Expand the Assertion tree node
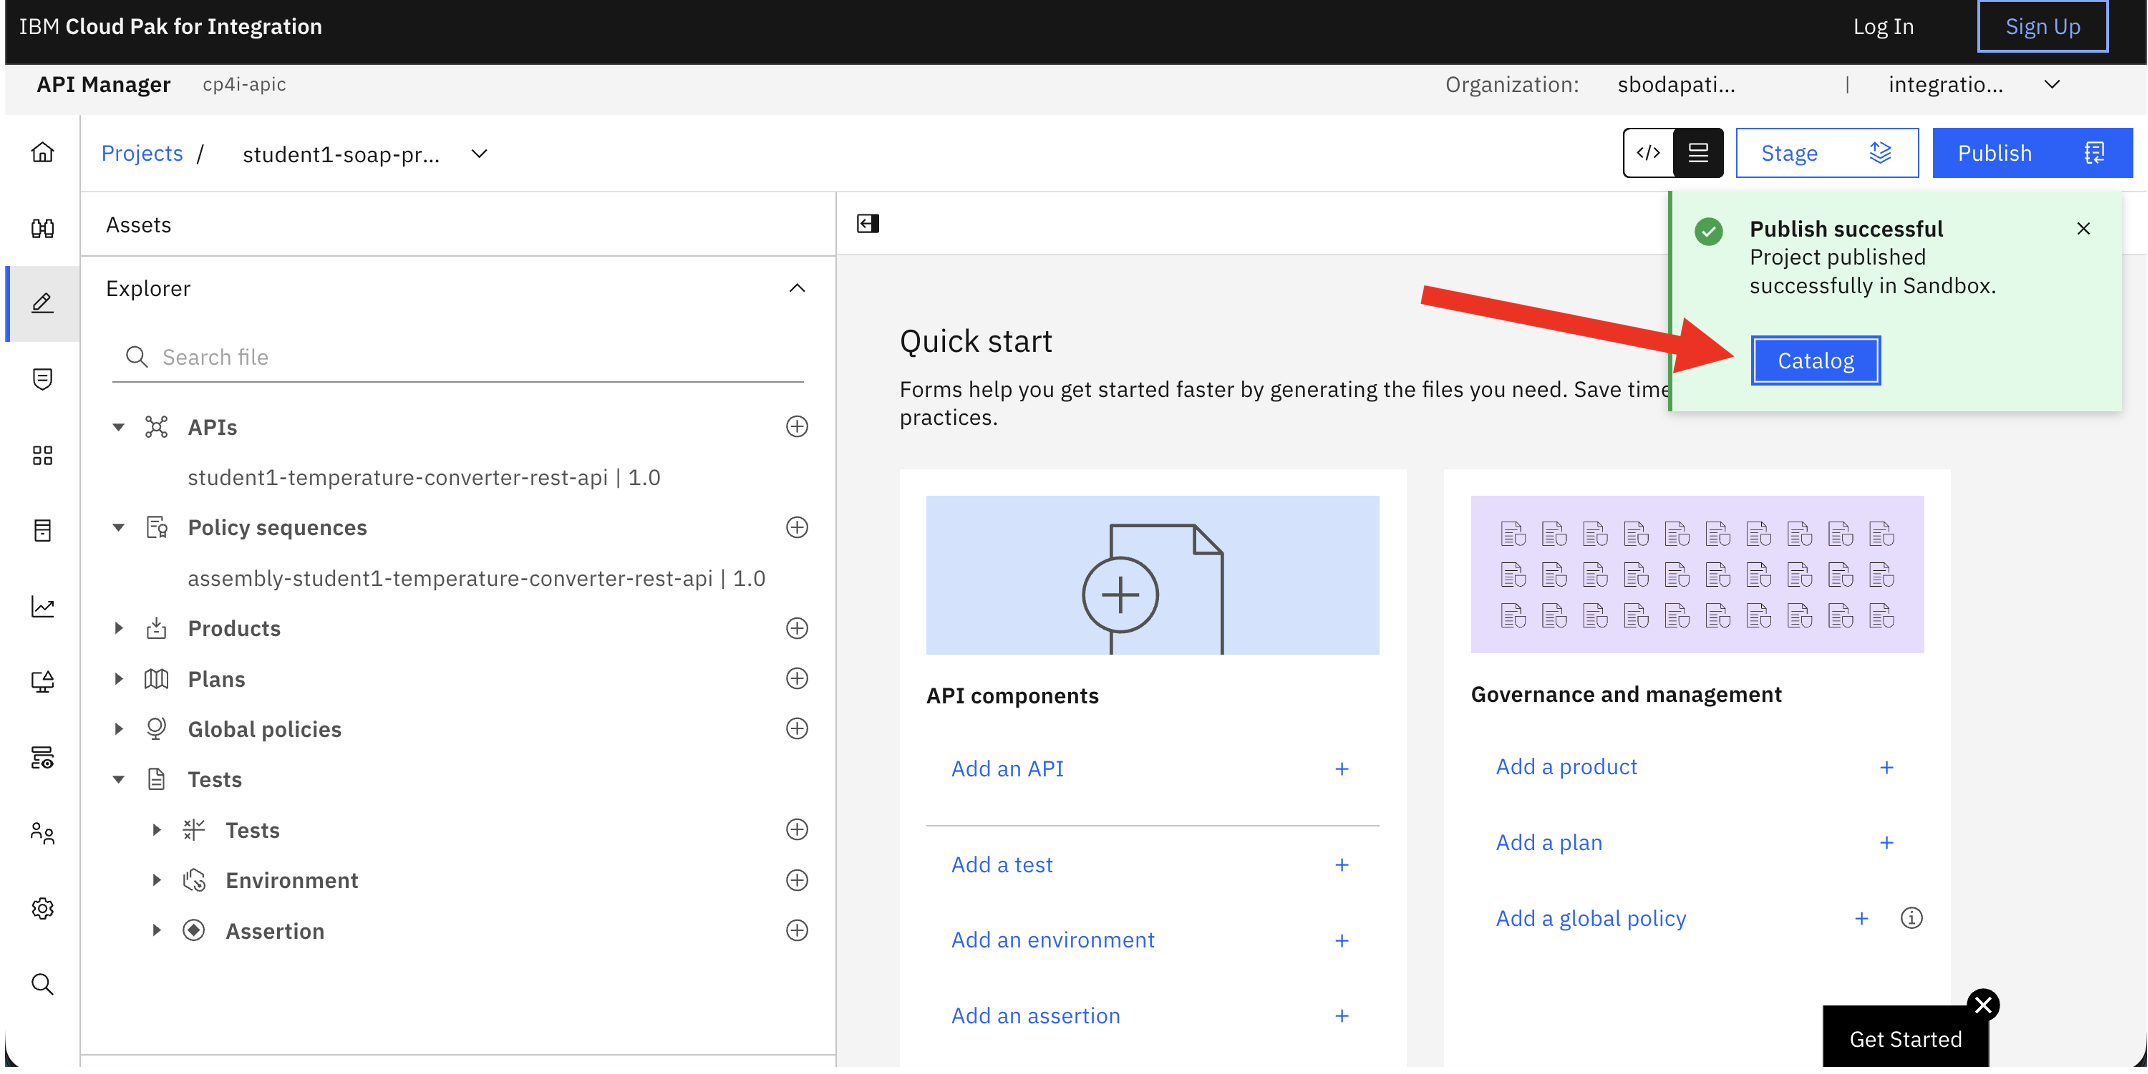 [157, 931]
